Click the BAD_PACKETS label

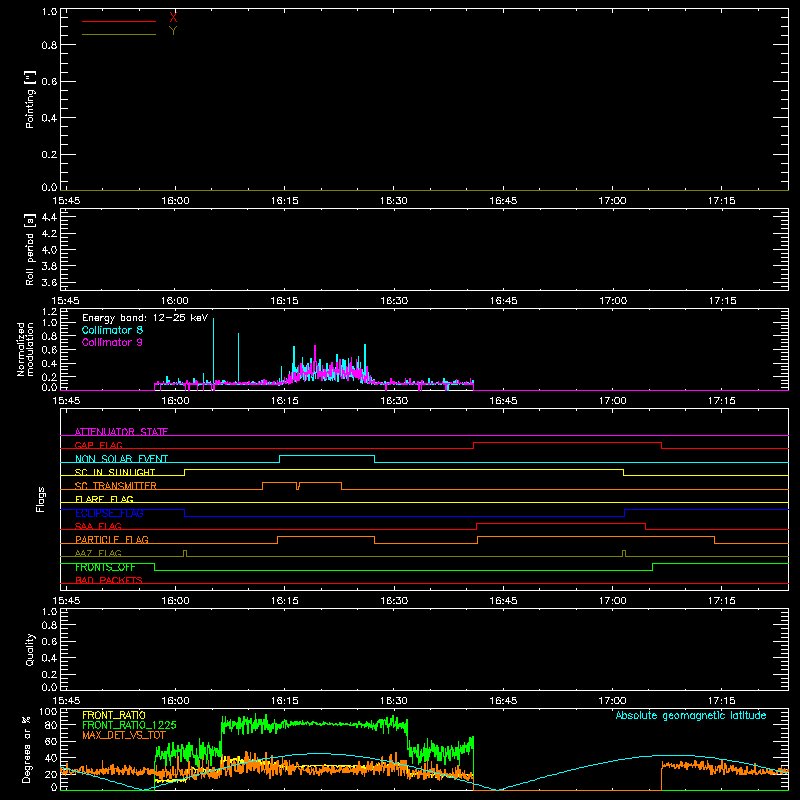pos(109,580)
